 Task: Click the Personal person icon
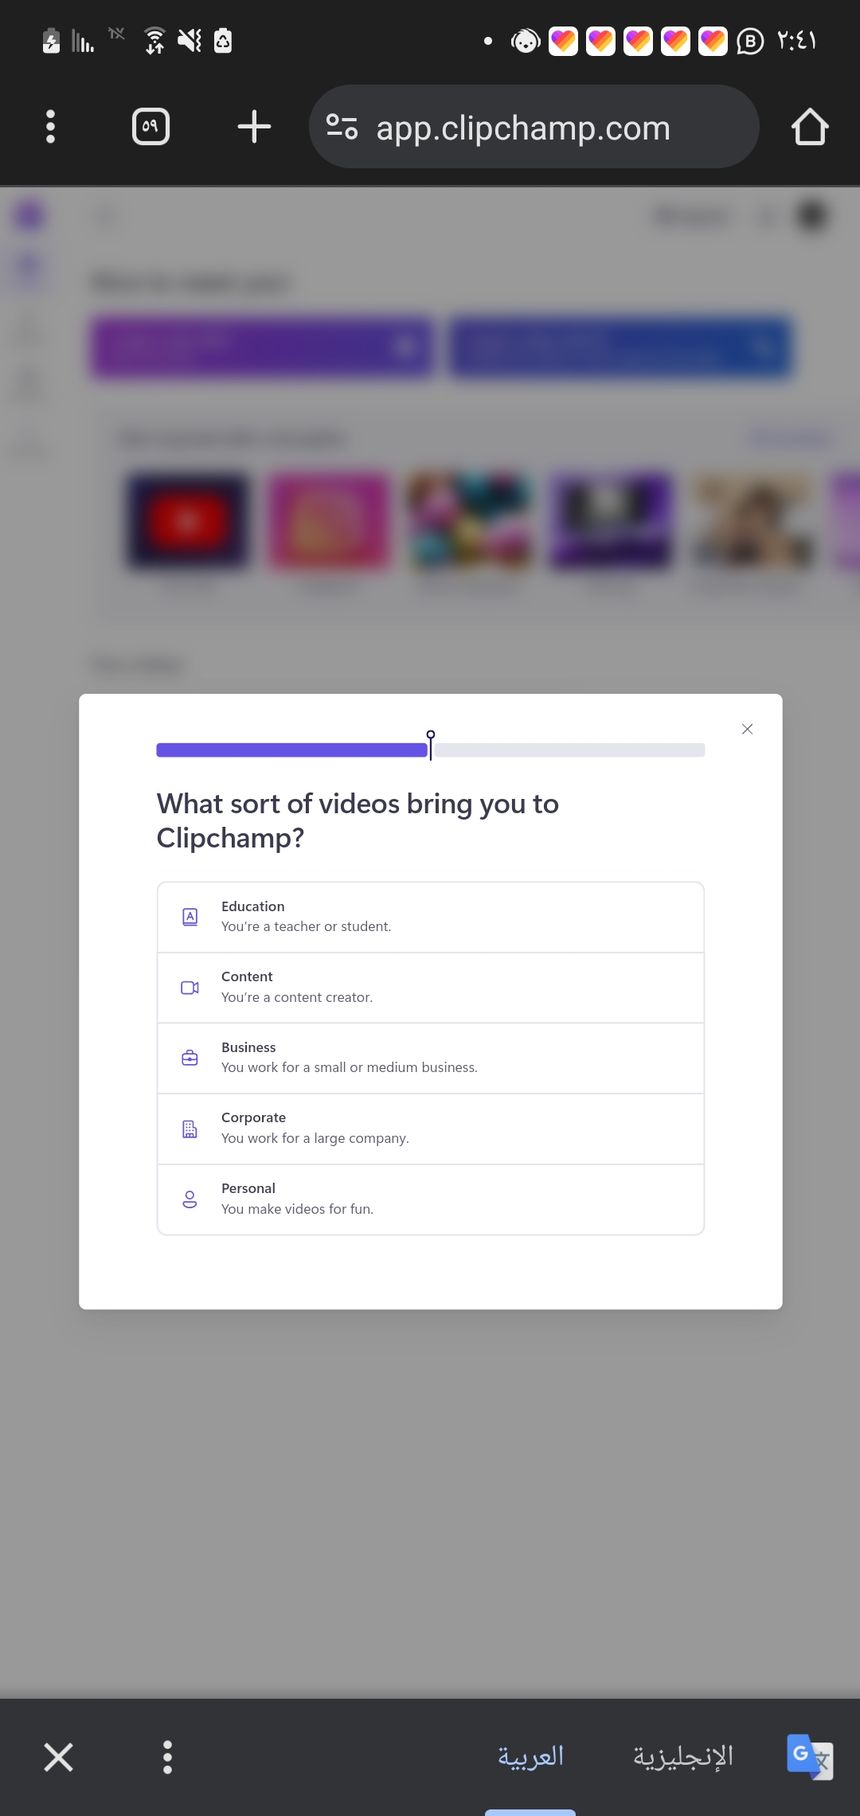click(x=190, y=1199)
